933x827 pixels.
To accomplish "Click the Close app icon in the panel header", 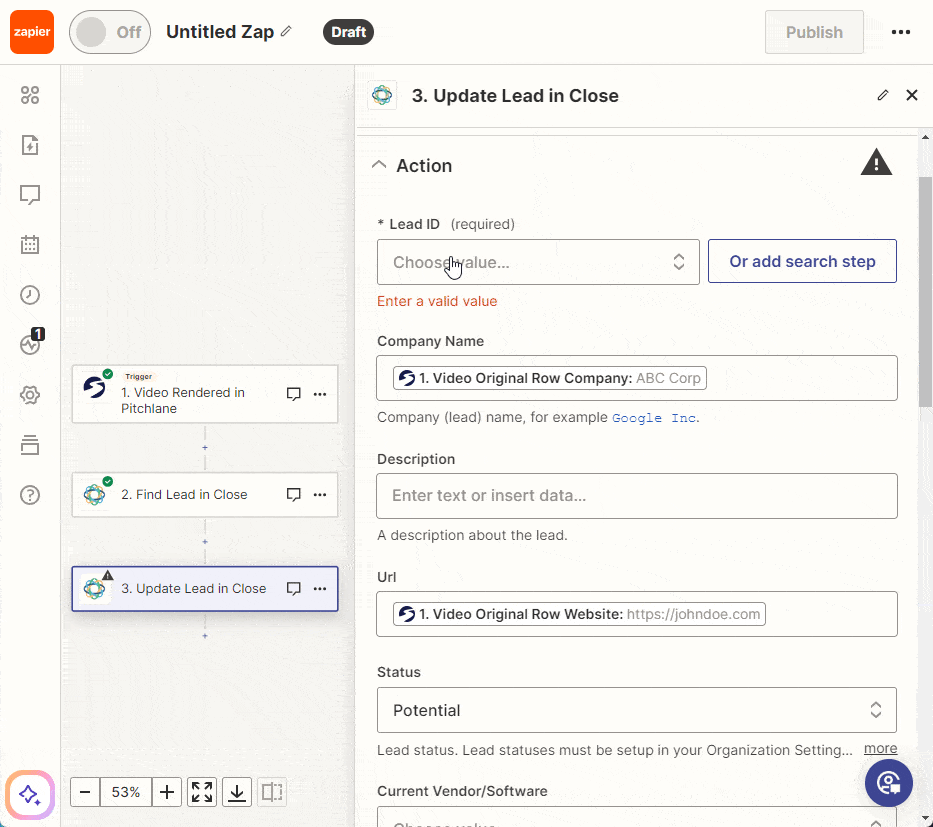I will pos(382,95).
